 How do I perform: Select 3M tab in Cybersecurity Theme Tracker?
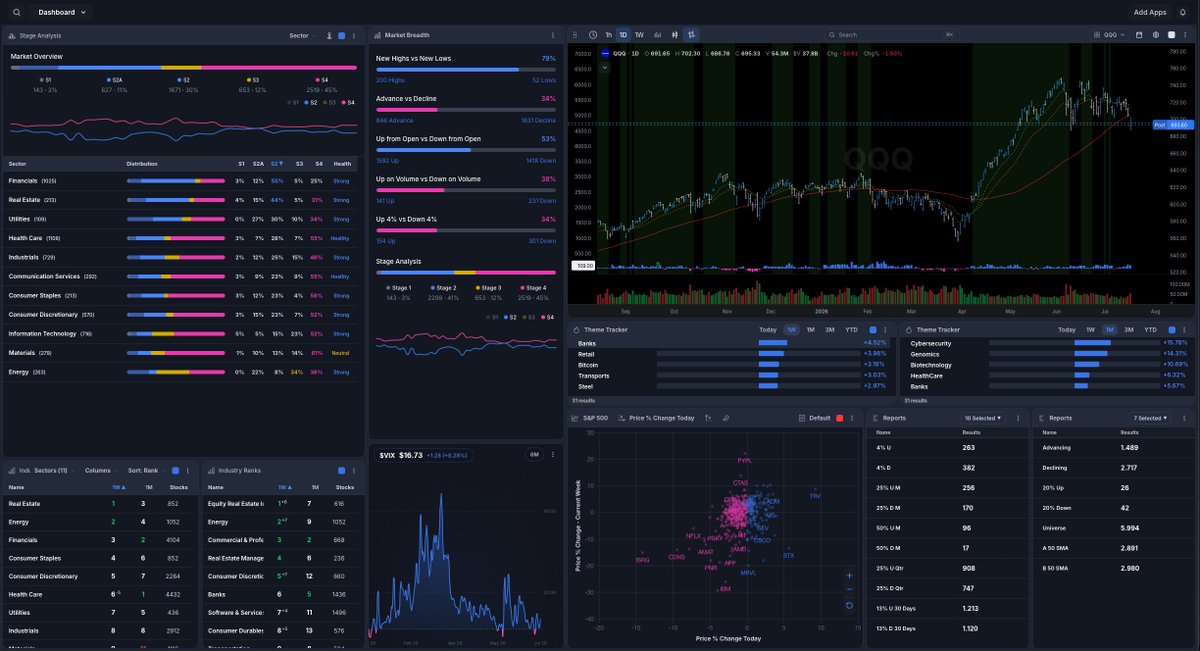click(1129, 329)
